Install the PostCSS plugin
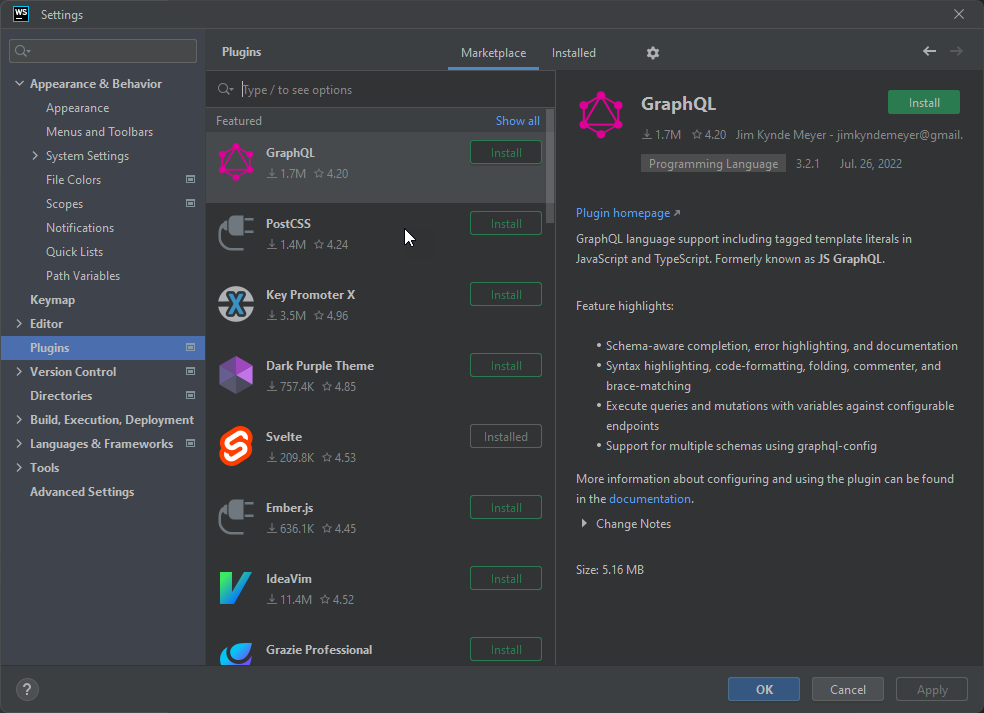The width and height of the screenshot is (984, 713). coord(506,223)
